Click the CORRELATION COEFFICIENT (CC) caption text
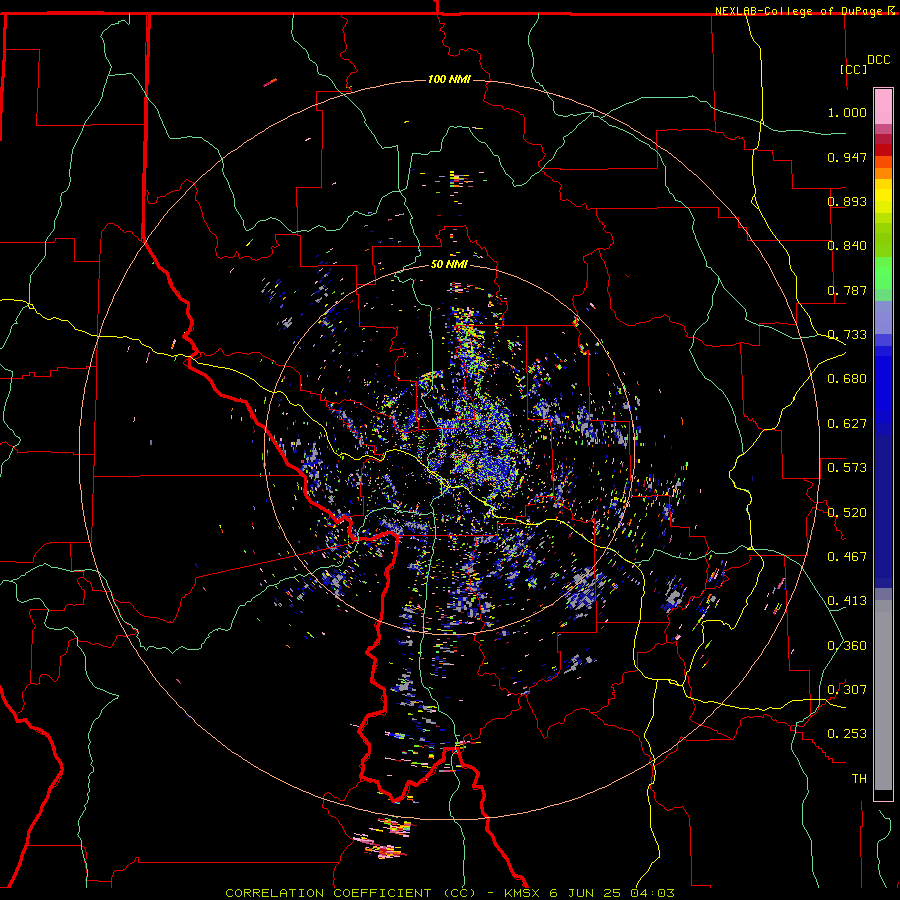 351,893
